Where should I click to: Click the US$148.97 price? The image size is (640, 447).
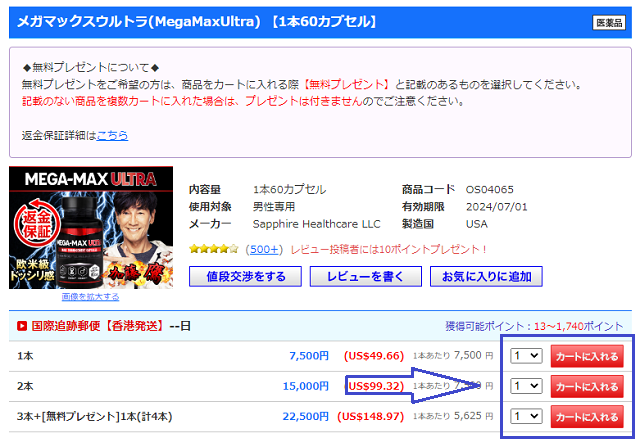pyautogui.click(x=371, y=416)
